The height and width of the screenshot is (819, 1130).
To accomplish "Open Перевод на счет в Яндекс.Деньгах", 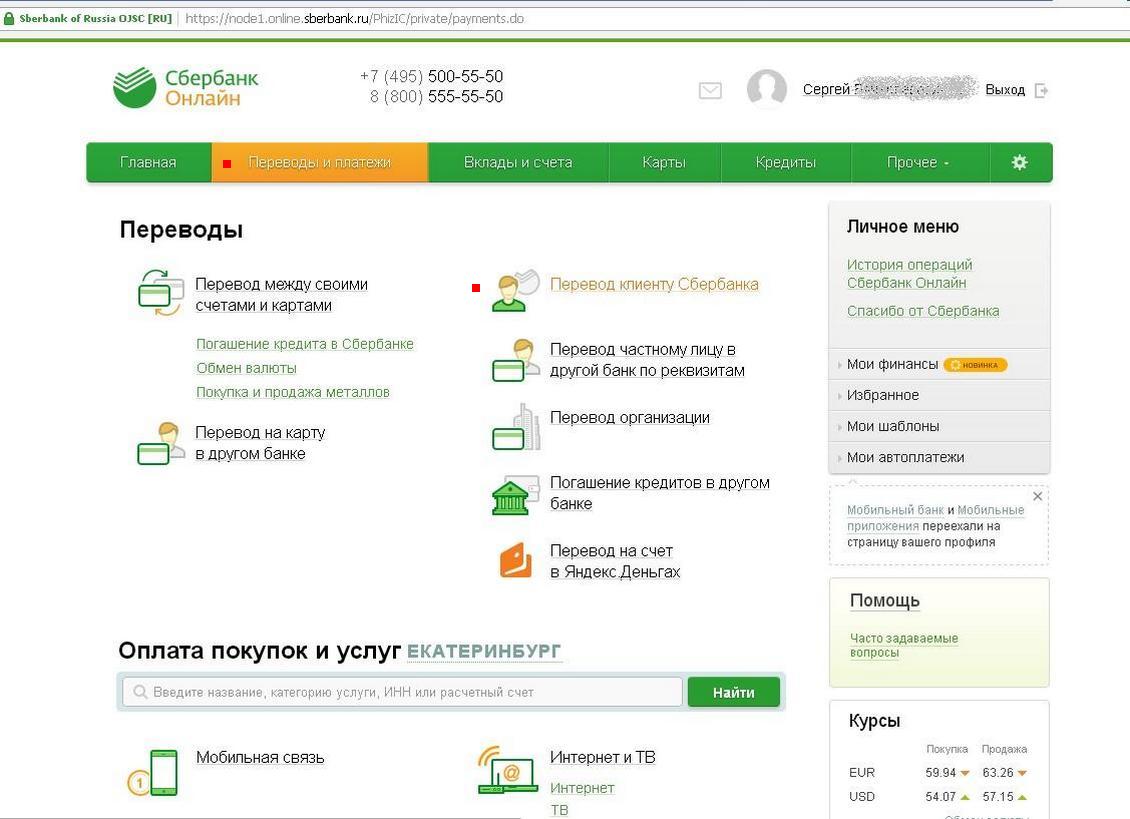I will (x=615, y=561).
